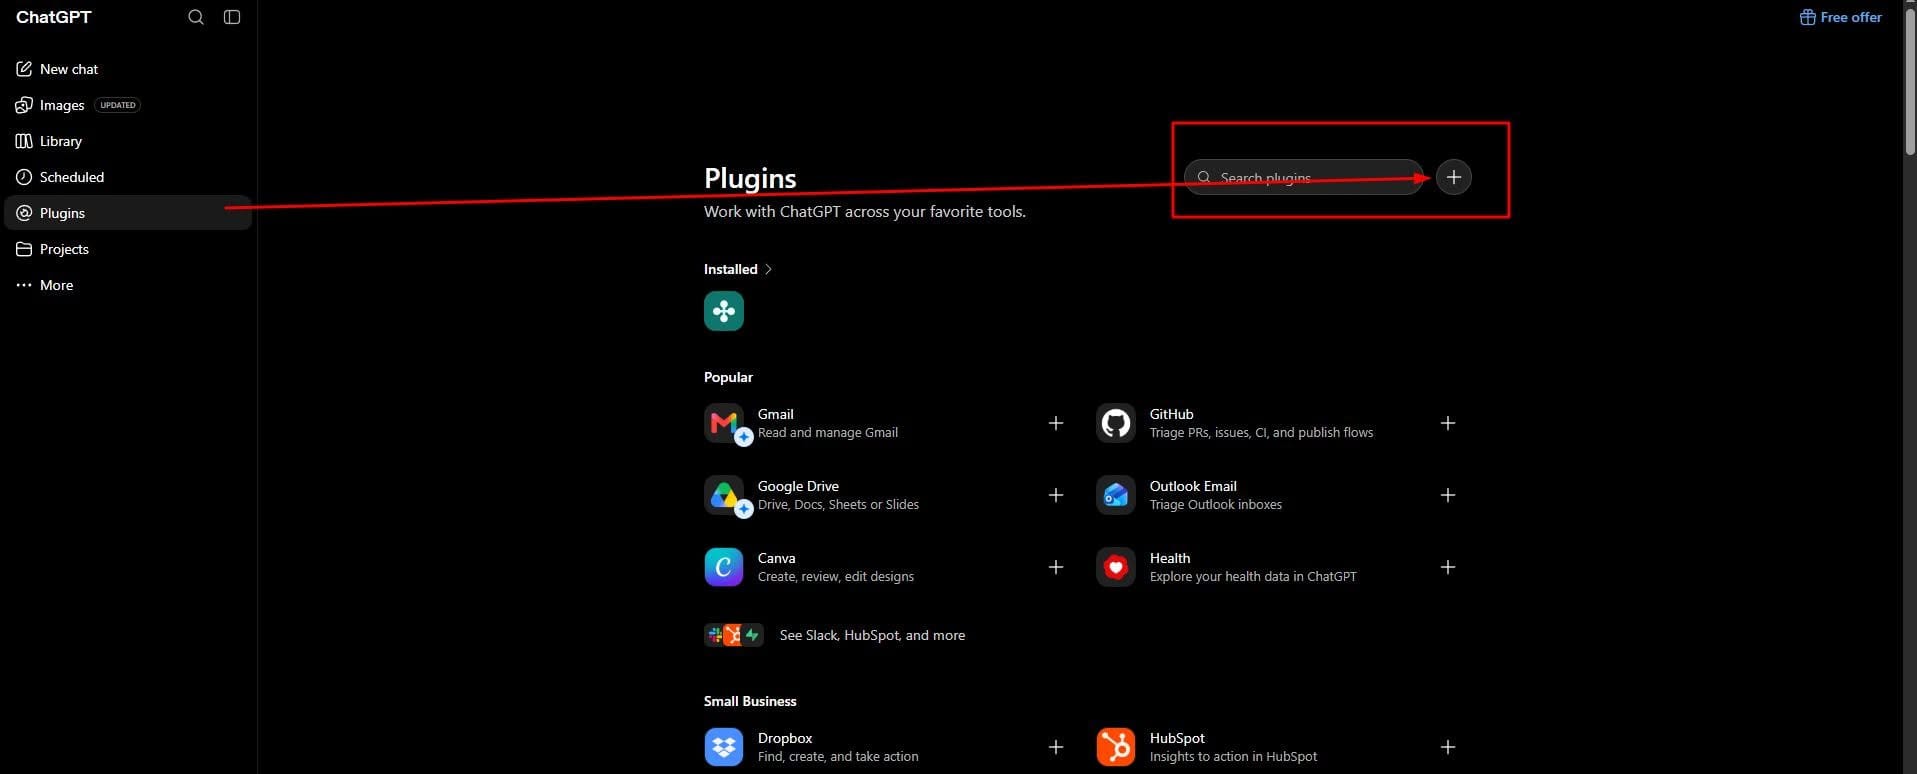Add the Canva plugin with plus
This screenshot has width=1917, height=774.
pyautogui.click(x=1056, y=567)
